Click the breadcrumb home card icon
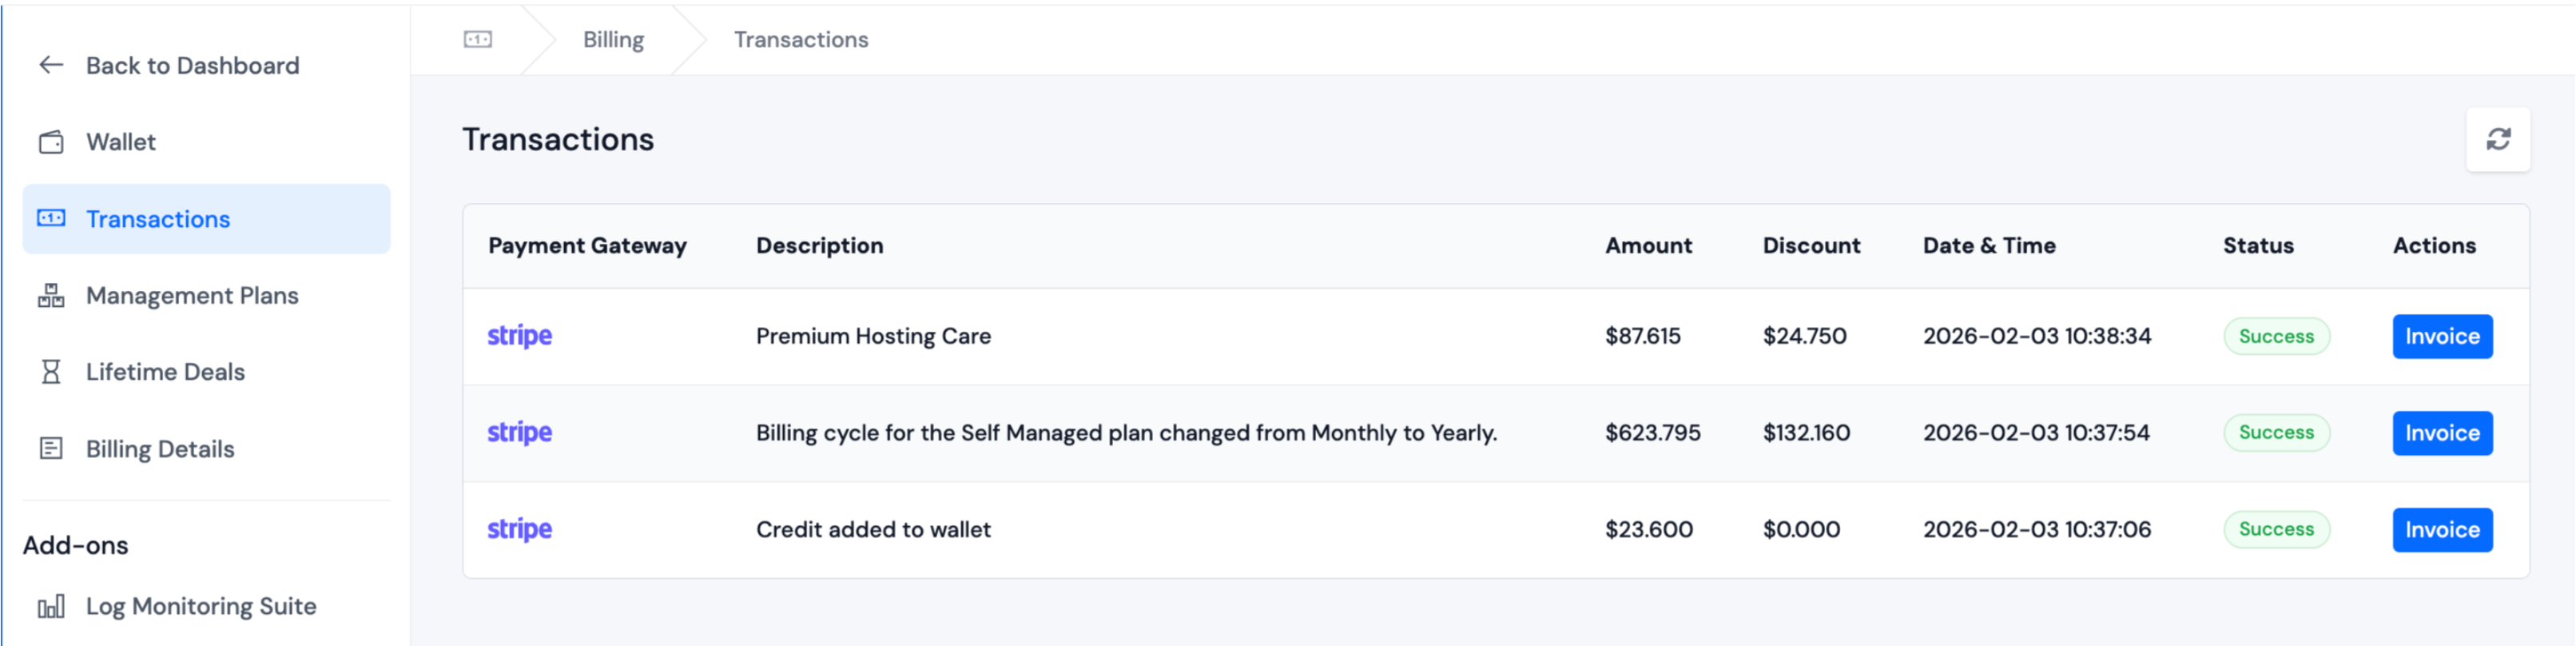Screen dimensions: 2576x646 click(478, 39)
